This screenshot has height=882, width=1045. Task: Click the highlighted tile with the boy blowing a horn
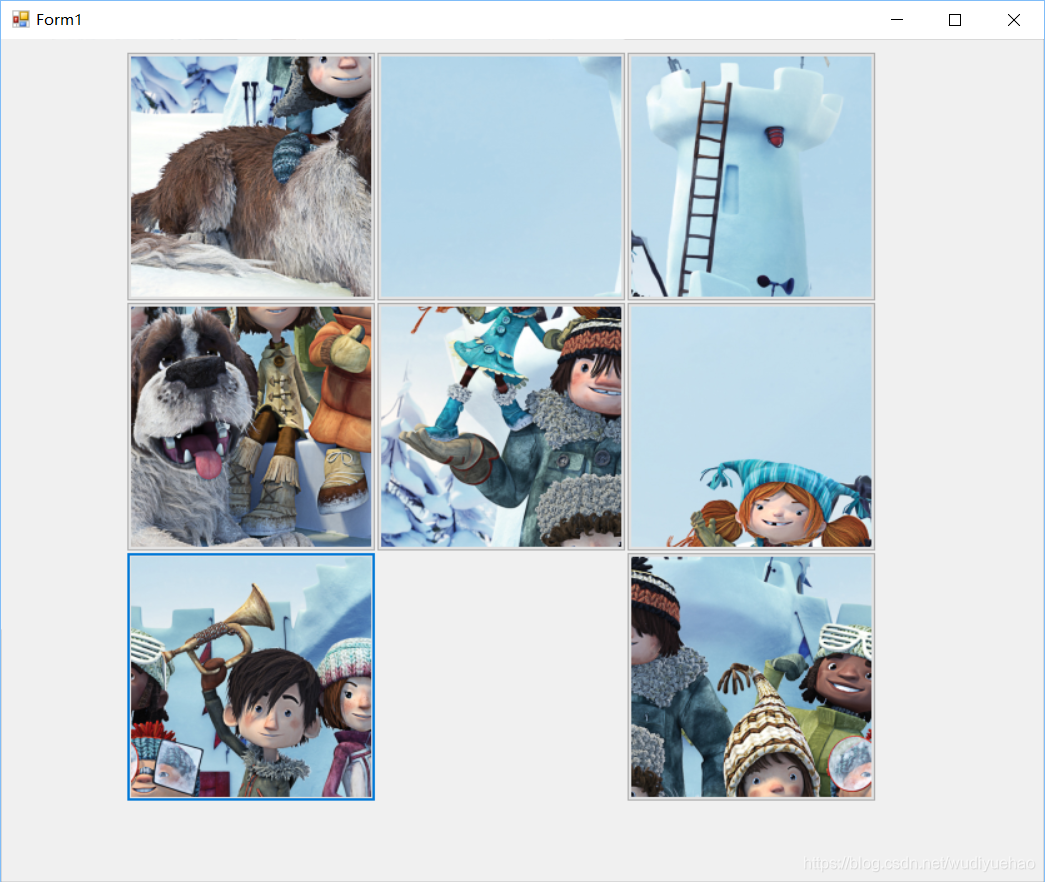click(x=251, y=677)
